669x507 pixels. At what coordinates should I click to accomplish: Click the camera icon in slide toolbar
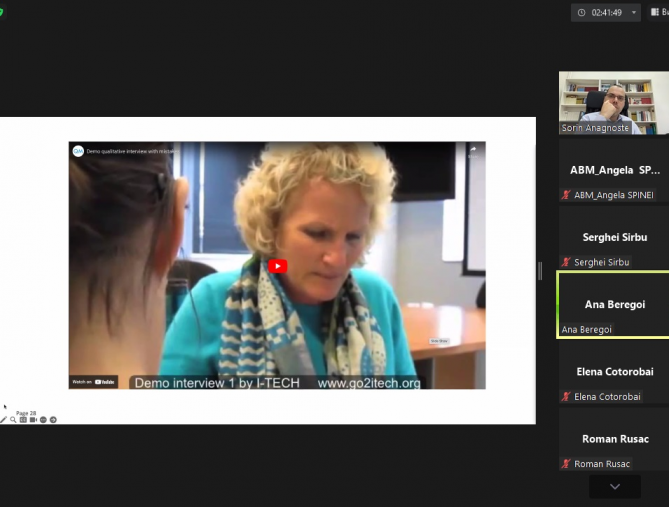pyautogui.click(x=33, y=420)
